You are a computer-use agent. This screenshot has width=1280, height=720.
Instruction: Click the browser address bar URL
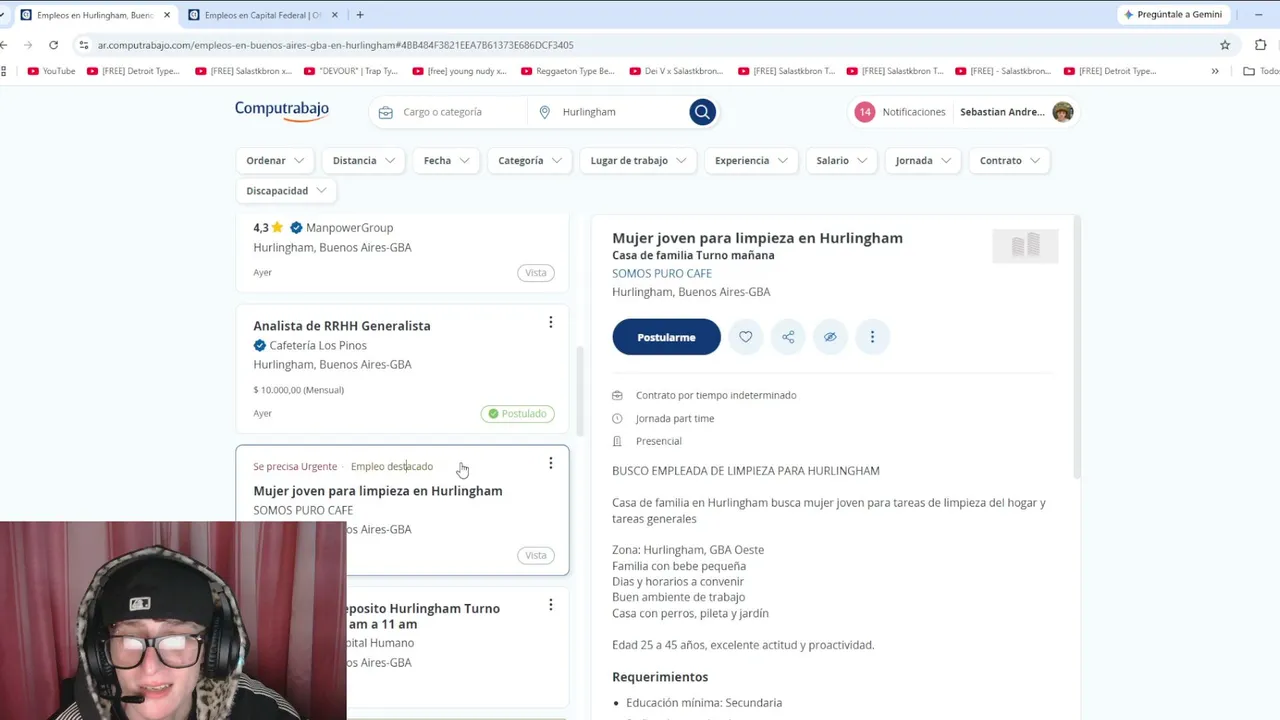tap(336, 45)
